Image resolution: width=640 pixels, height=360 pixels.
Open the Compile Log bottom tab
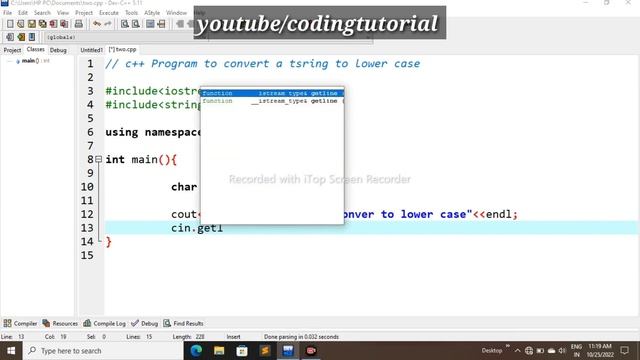coord(104,323)
